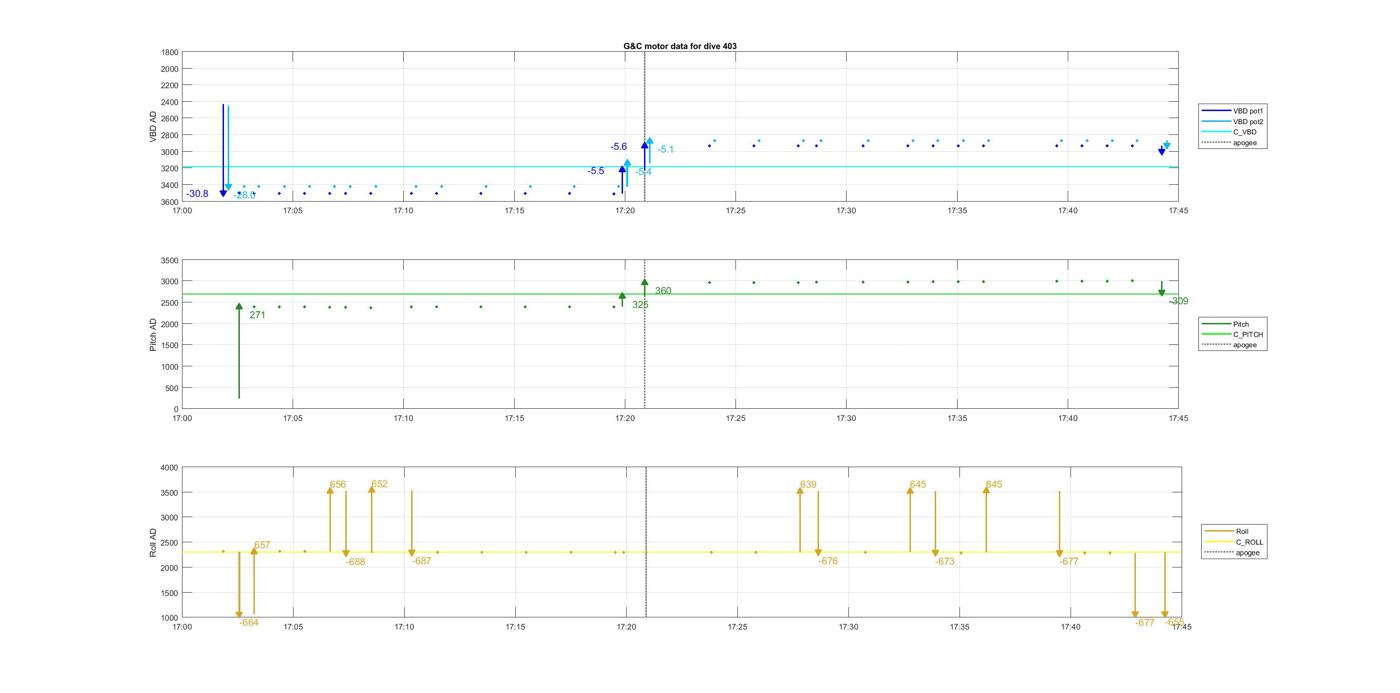The width and height of the screenshot is (1400, 693).
Task: Click the '656' roll data label
Action: [x=338, y=485]
